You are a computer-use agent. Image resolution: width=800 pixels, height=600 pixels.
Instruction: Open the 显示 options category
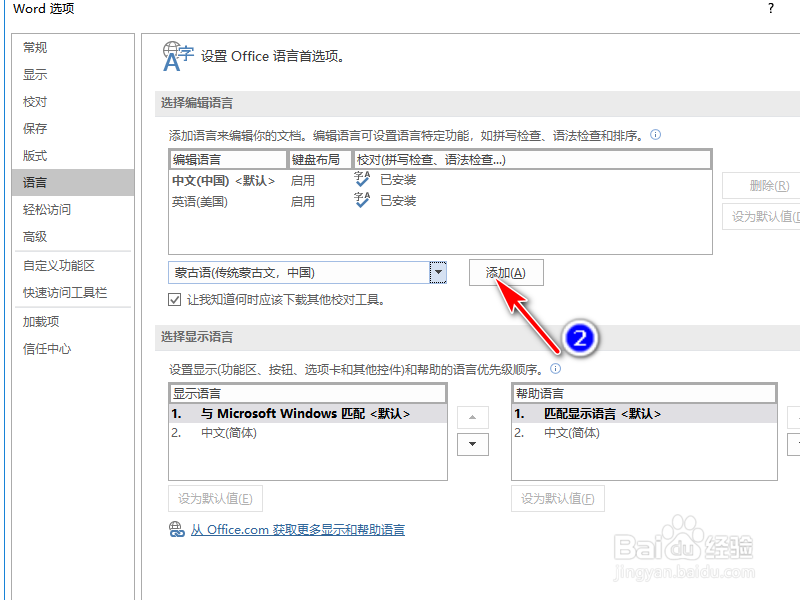pyautogui.click(x=73, y=74)
